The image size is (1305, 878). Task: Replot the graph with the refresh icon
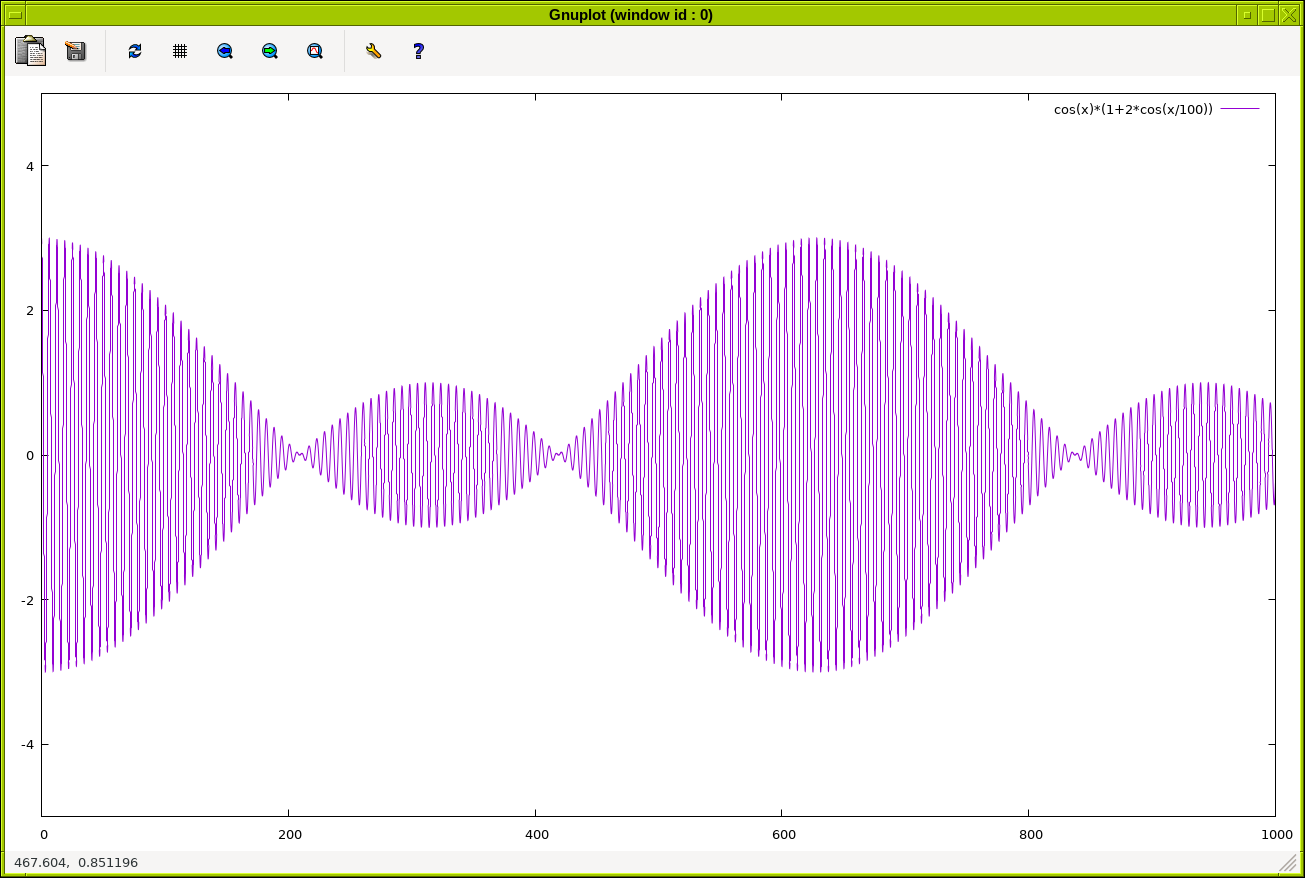tap(135, 51)
